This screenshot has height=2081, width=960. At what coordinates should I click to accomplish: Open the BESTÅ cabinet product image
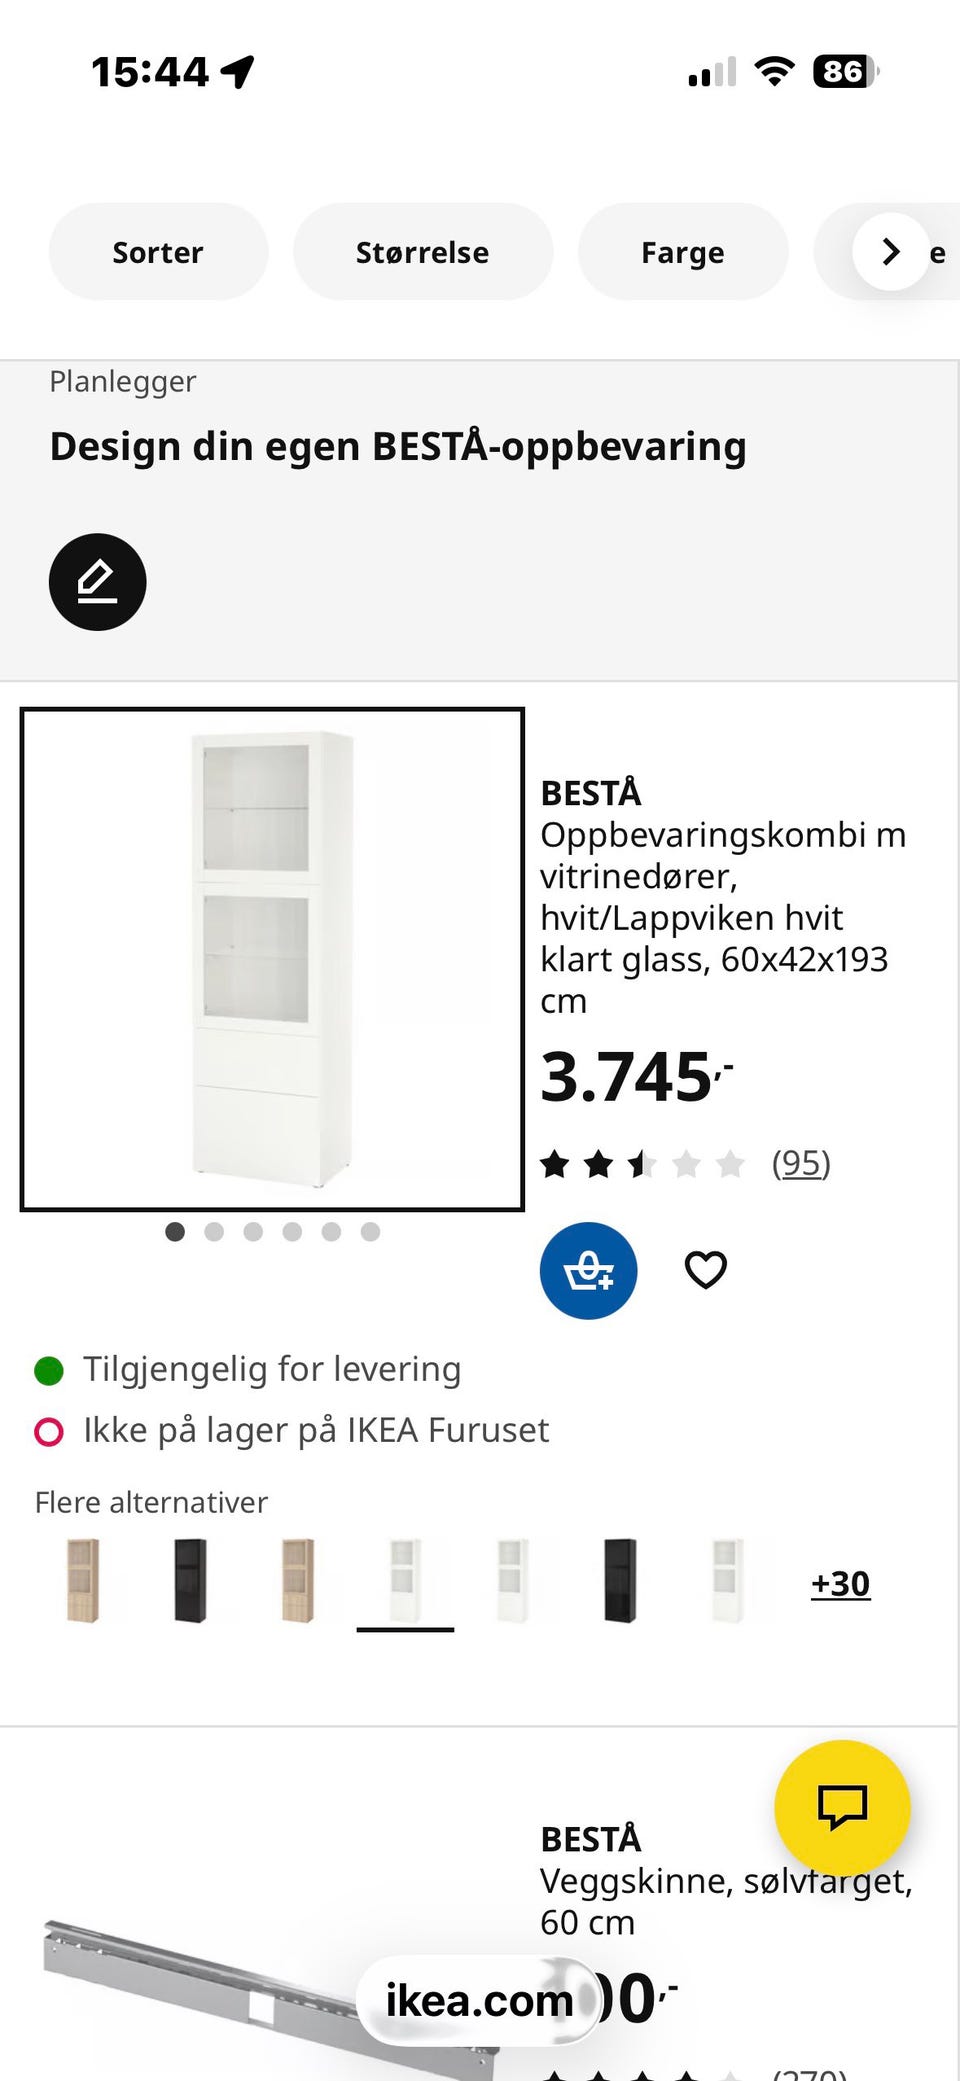pos(272,959)
